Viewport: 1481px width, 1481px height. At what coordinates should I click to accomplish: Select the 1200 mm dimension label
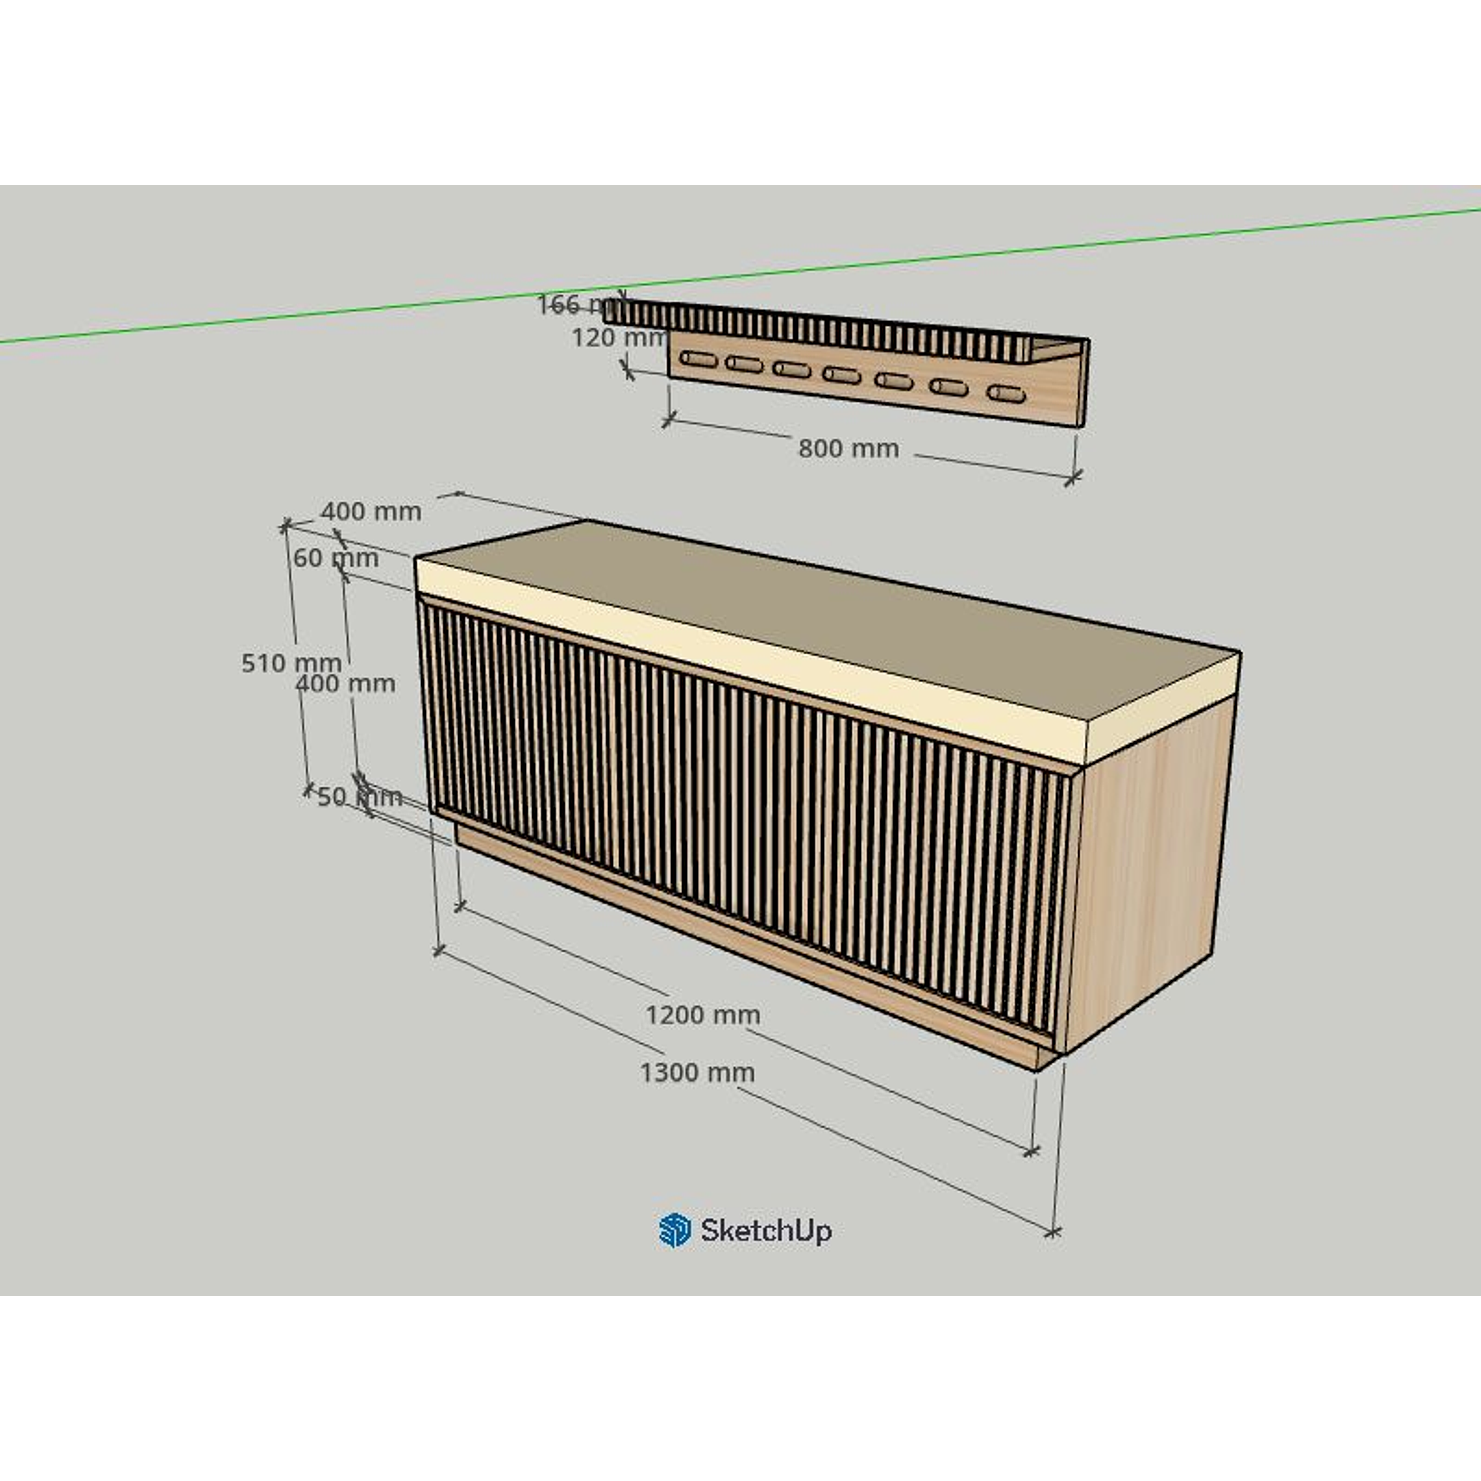(x=702, y=1015)
